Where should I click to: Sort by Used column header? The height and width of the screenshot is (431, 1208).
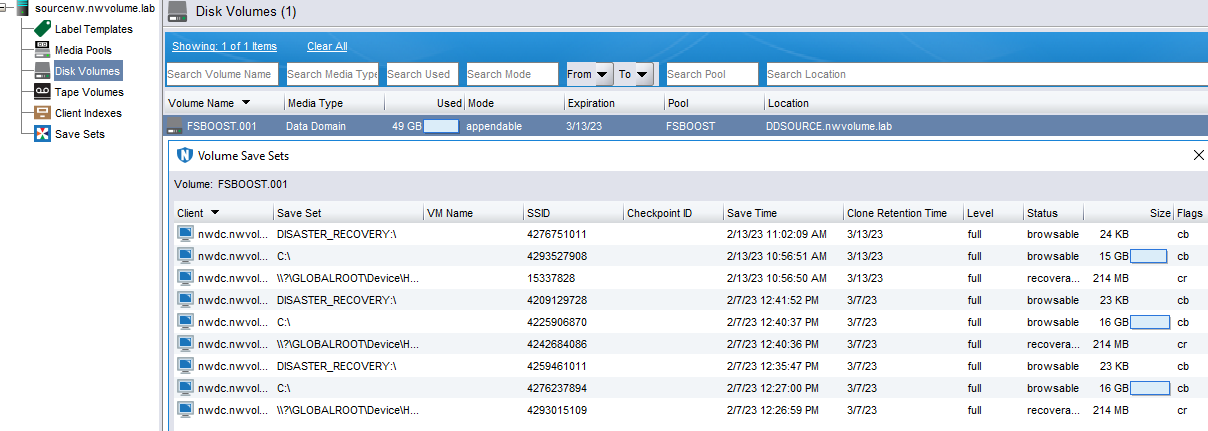(x=424, y=103)
